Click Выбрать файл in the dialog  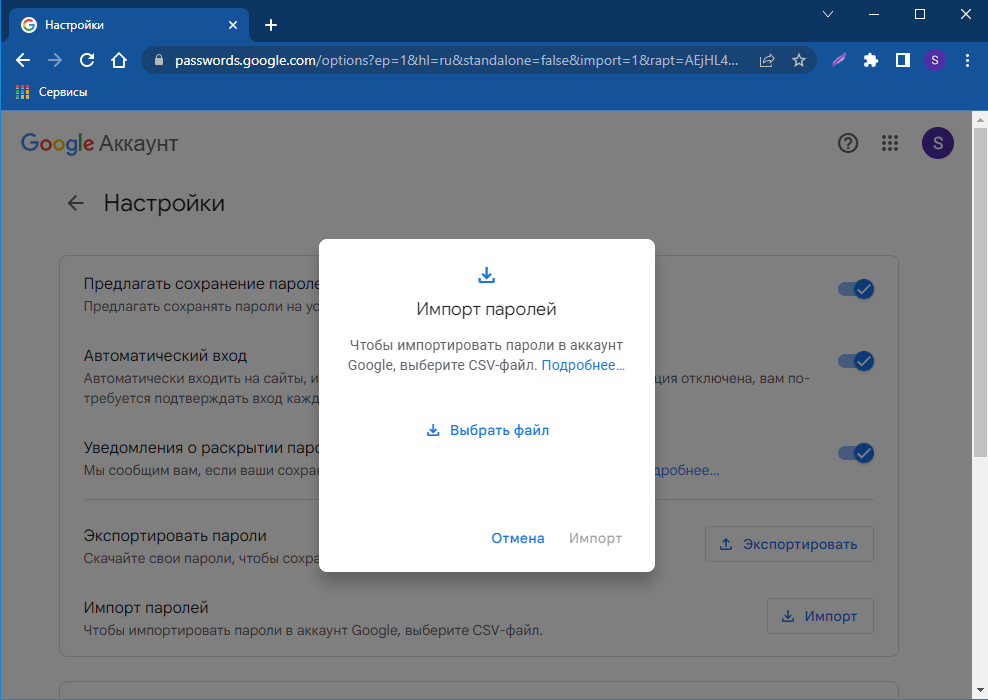487,430
